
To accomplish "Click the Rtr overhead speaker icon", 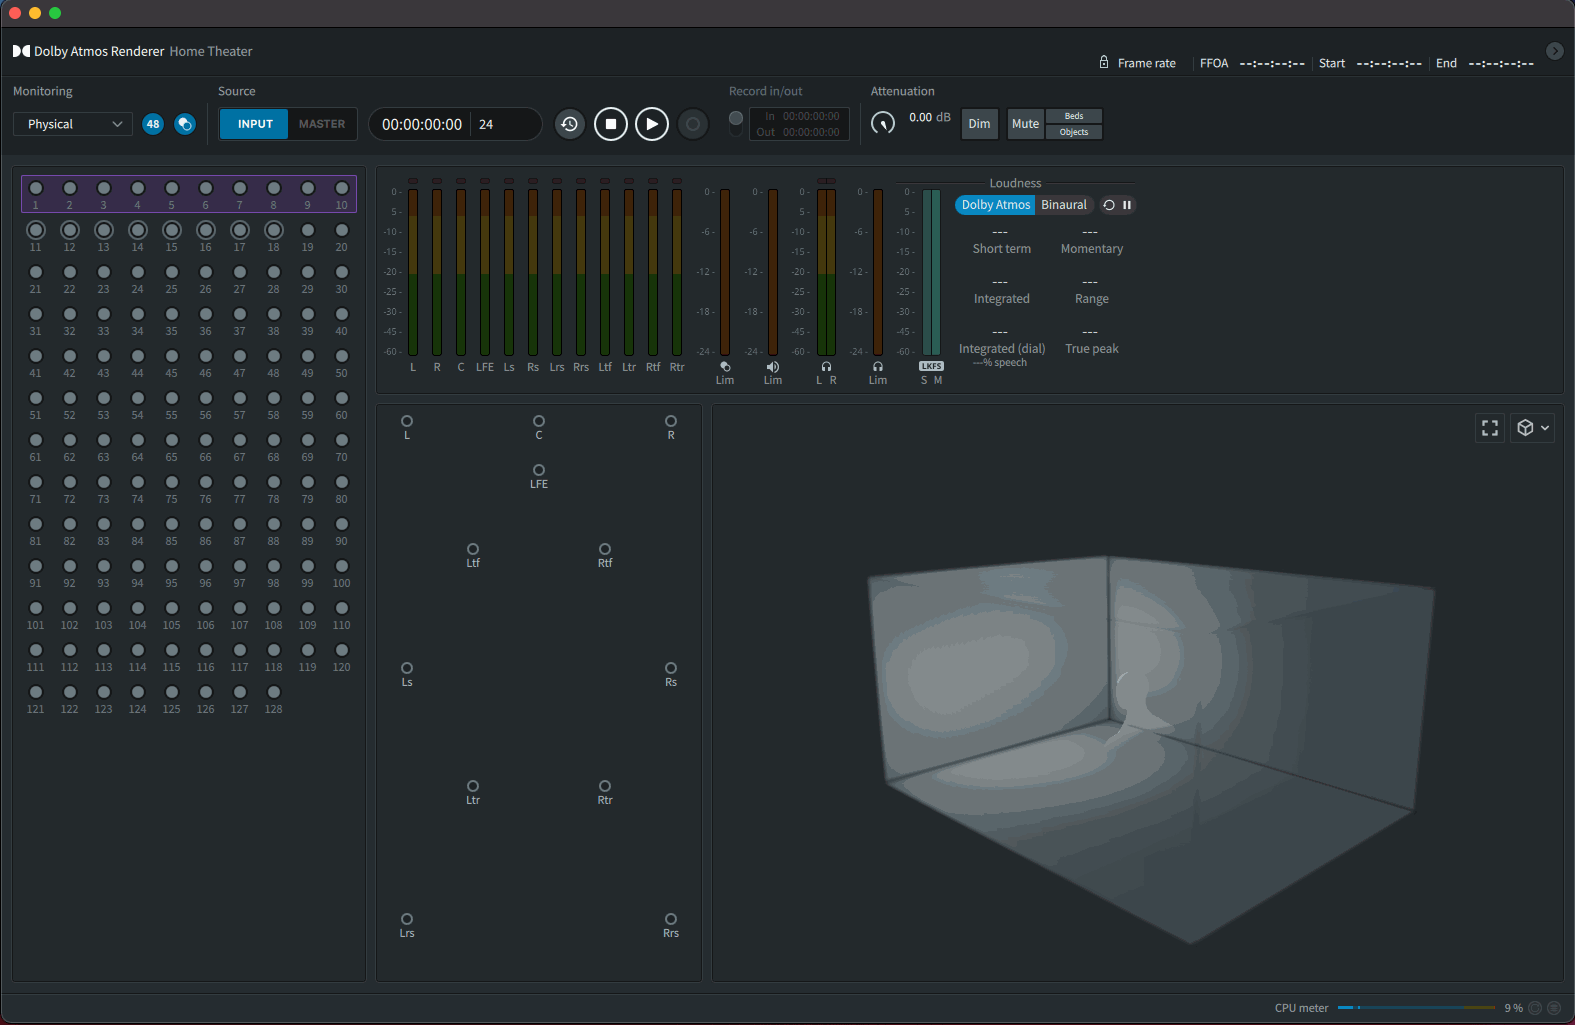I will coord(605,786).
